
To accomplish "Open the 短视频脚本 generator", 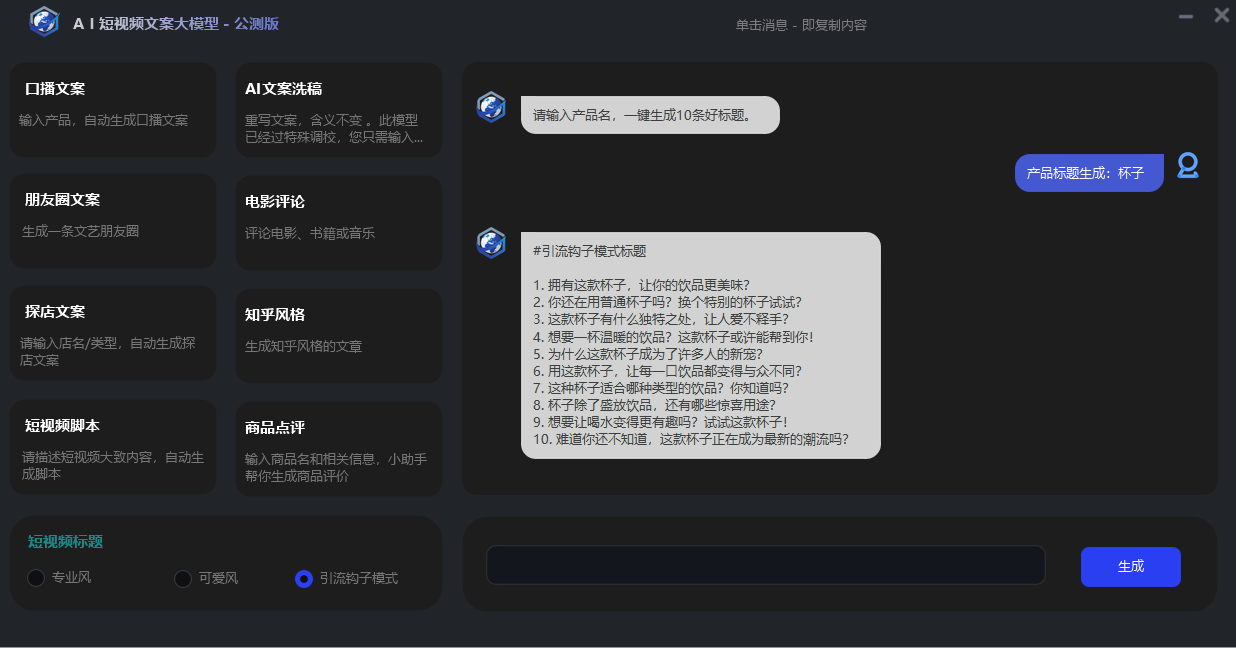I will [x=113, y=447].
